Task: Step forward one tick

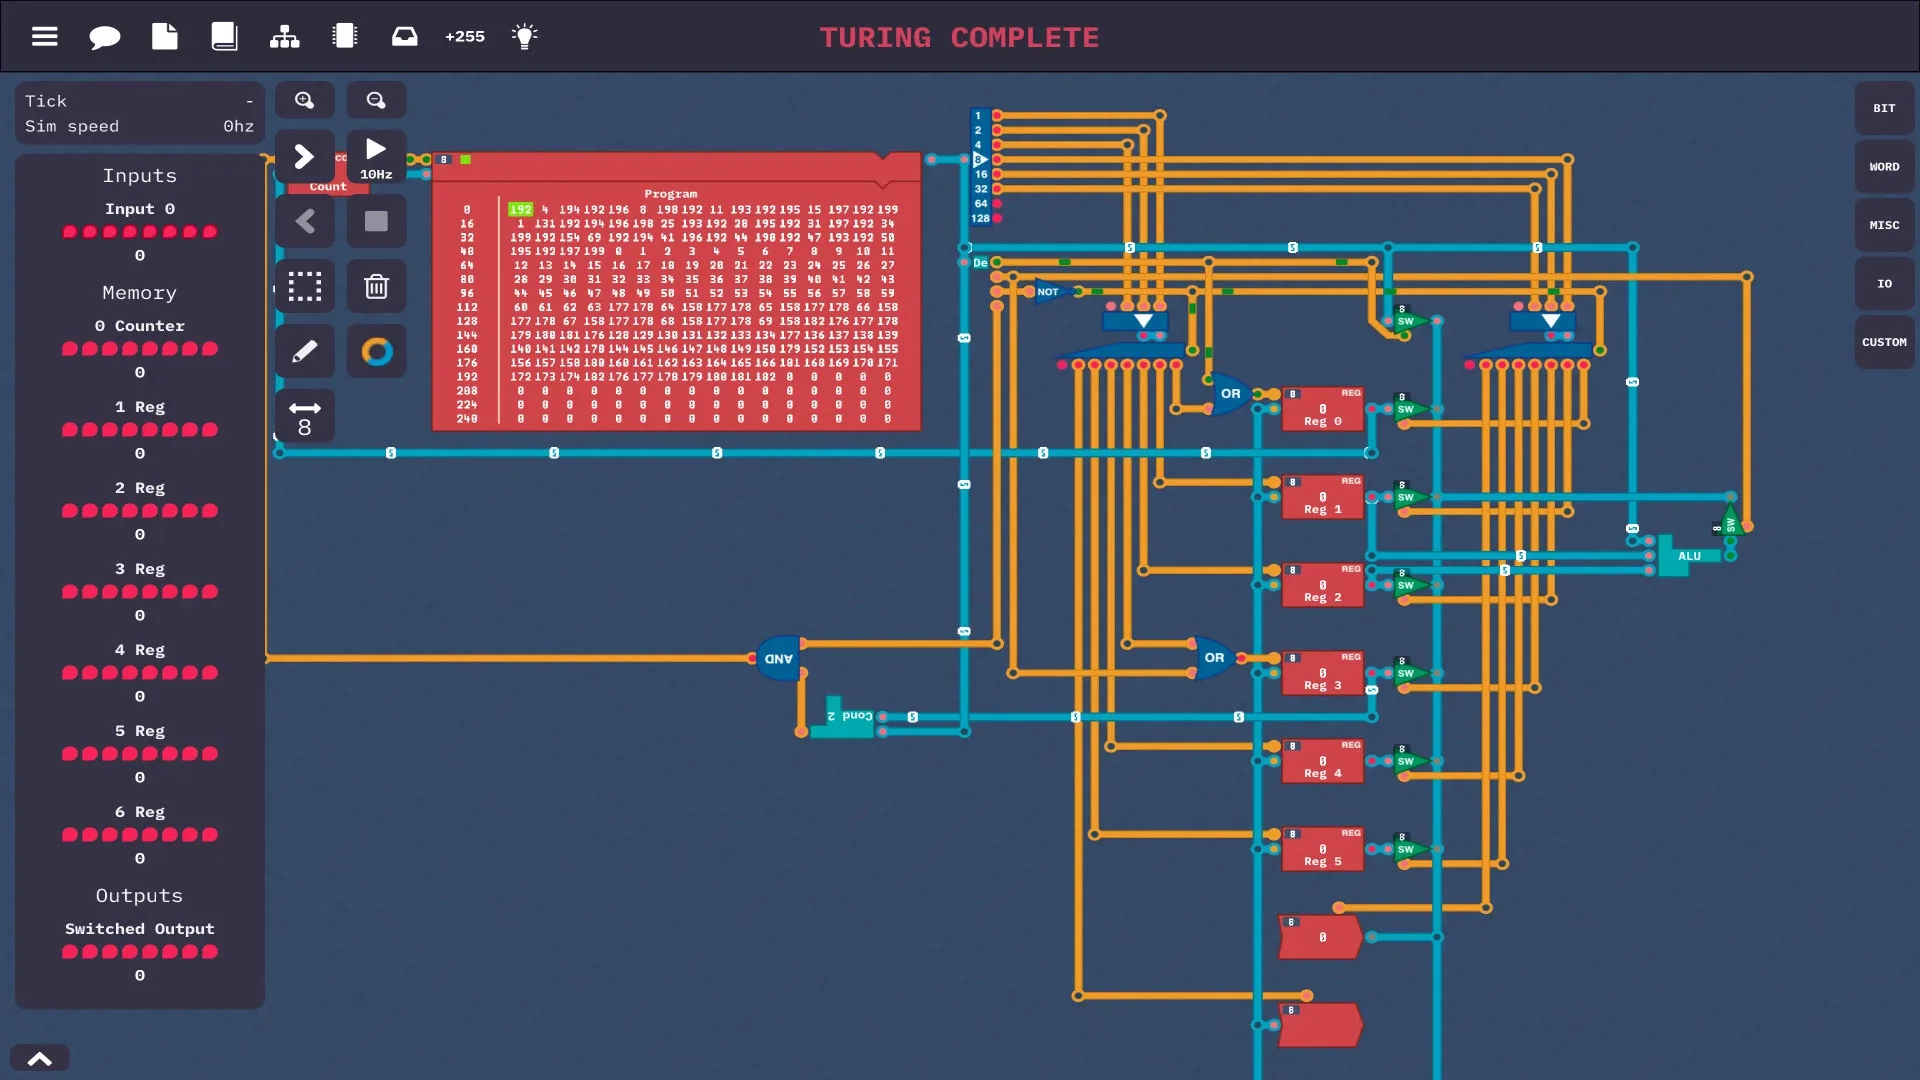Action: 305,157
